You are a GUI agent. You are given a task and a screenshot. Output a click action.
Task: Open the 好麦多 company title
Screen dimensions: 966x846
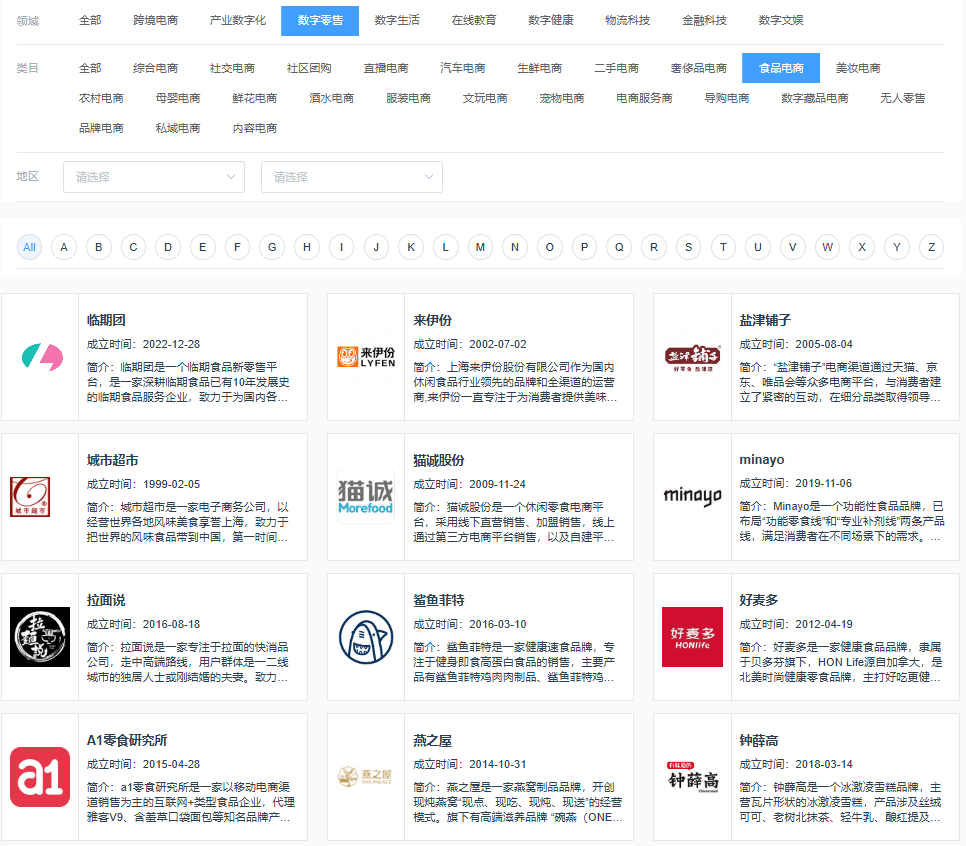click(758, 600)
